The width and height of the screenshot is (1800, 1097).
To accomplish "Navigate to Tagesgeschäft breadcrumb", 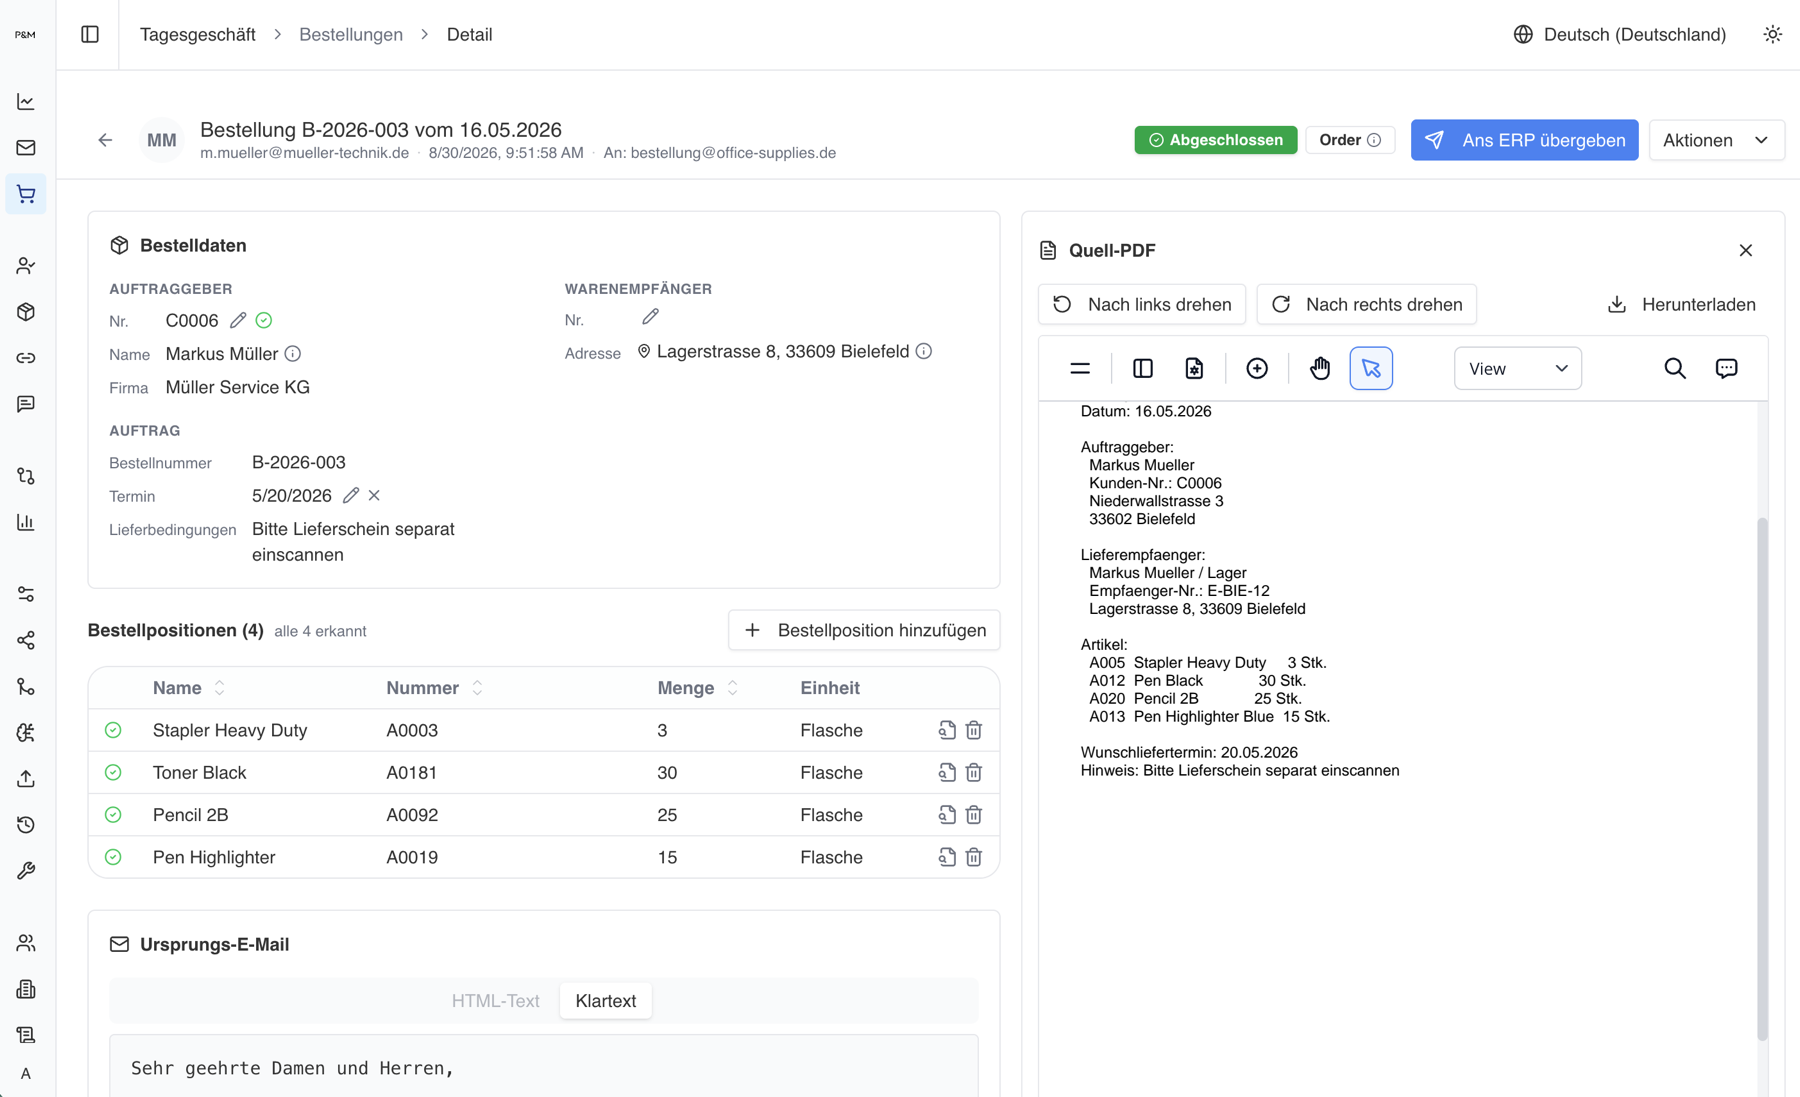I will [x=198, y=34].
